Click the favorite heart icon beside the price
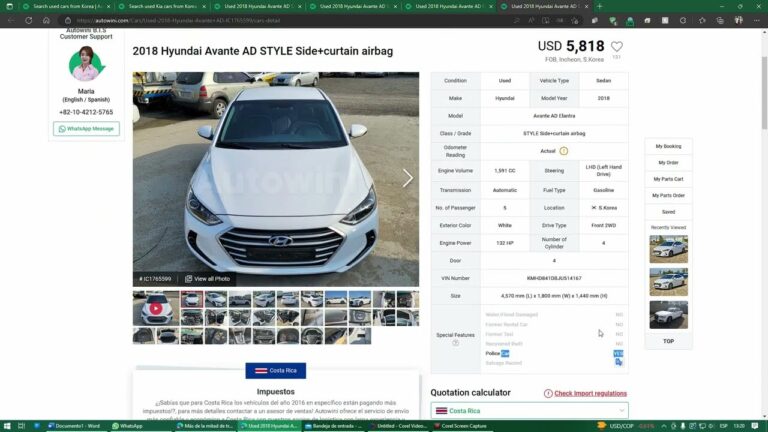Image resolution: width=768 pixels, height=432 pixels. (x=617, y=47)
